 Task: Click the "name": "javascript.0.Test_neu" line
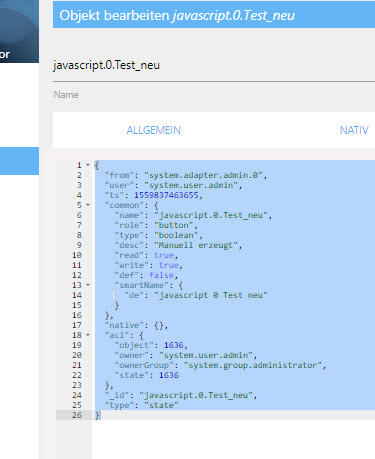pyautogui.click(x=193, y=215)
